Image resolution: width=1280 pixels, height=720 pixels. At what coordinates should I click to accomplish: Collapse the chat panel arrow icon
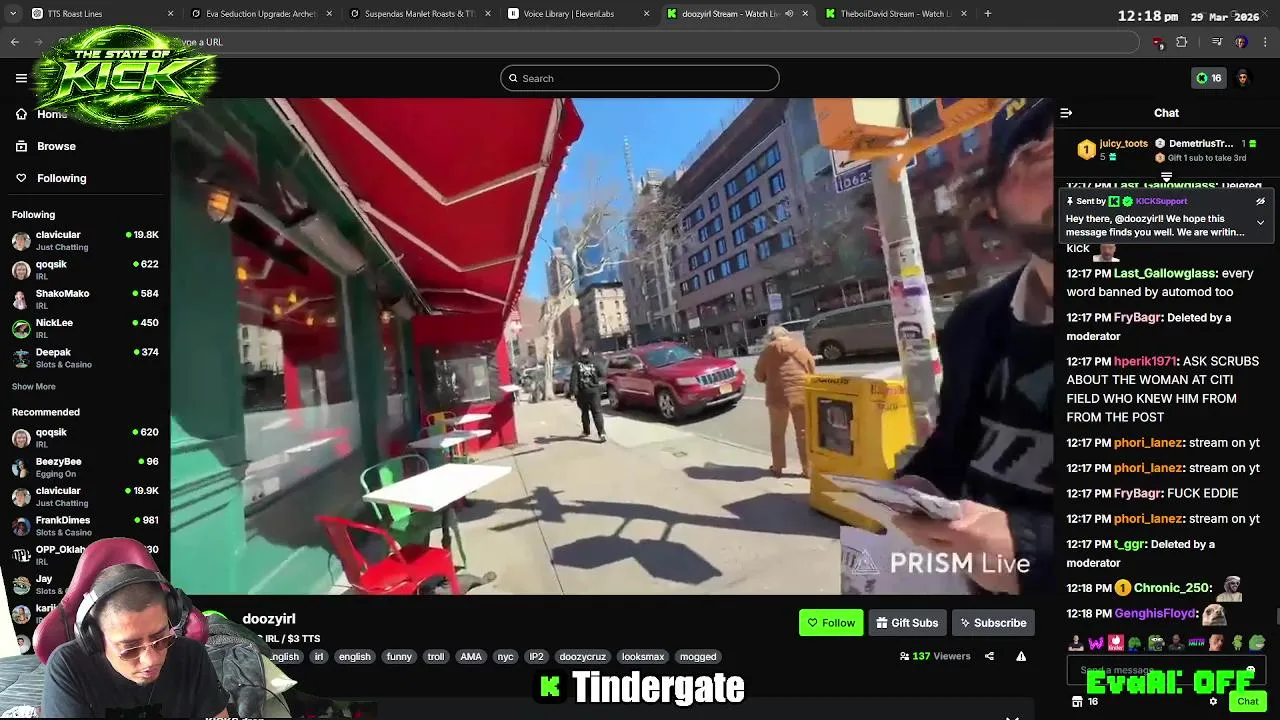(x=1066, y=113)
